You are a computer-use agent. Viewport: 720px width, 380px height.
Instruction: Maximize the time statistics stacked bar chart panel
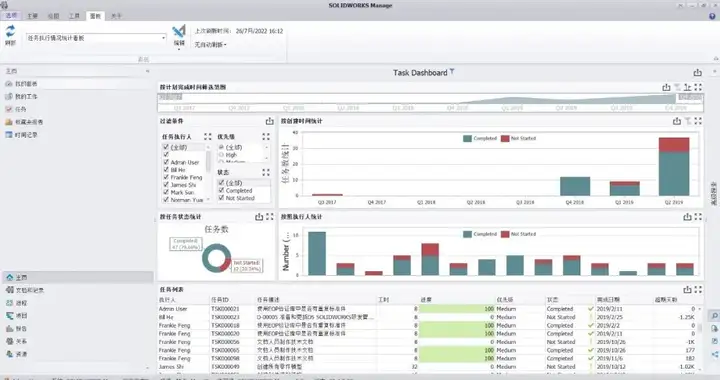(698, 121)
